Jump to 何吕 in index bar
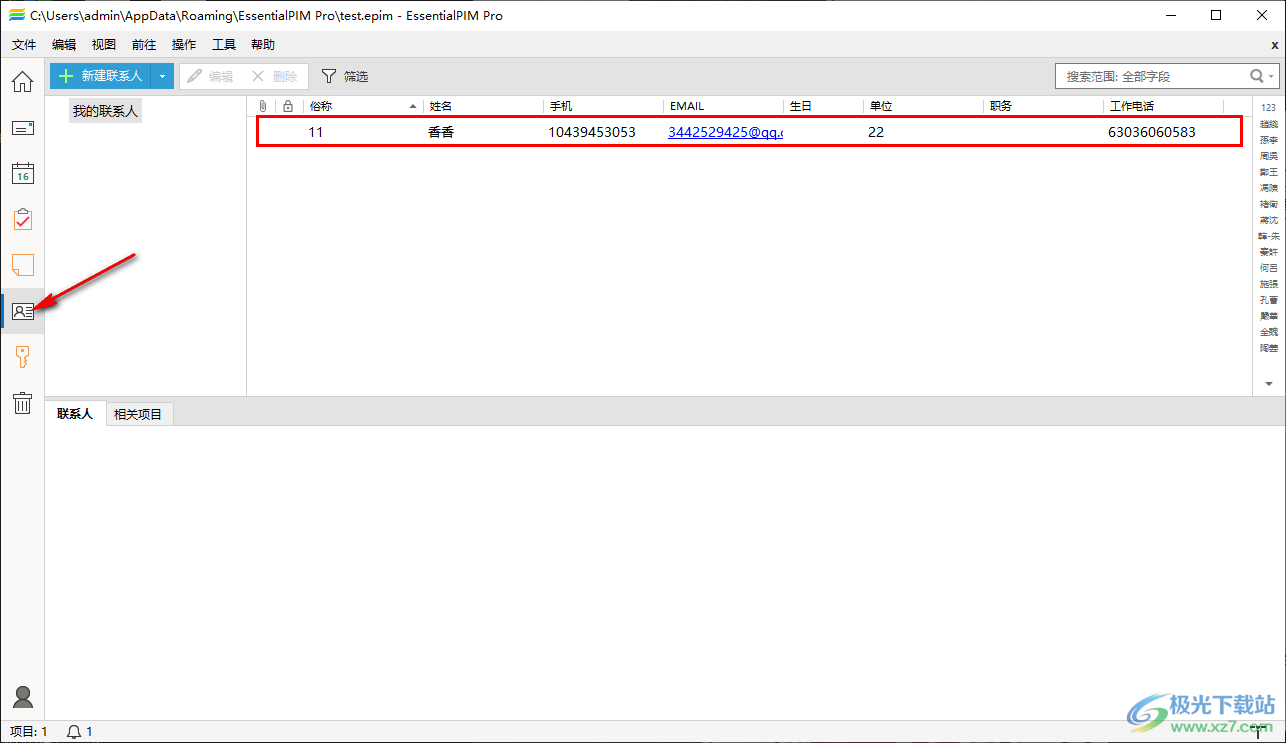The width and height of the screenshot is (1286, 743). 1268,268
